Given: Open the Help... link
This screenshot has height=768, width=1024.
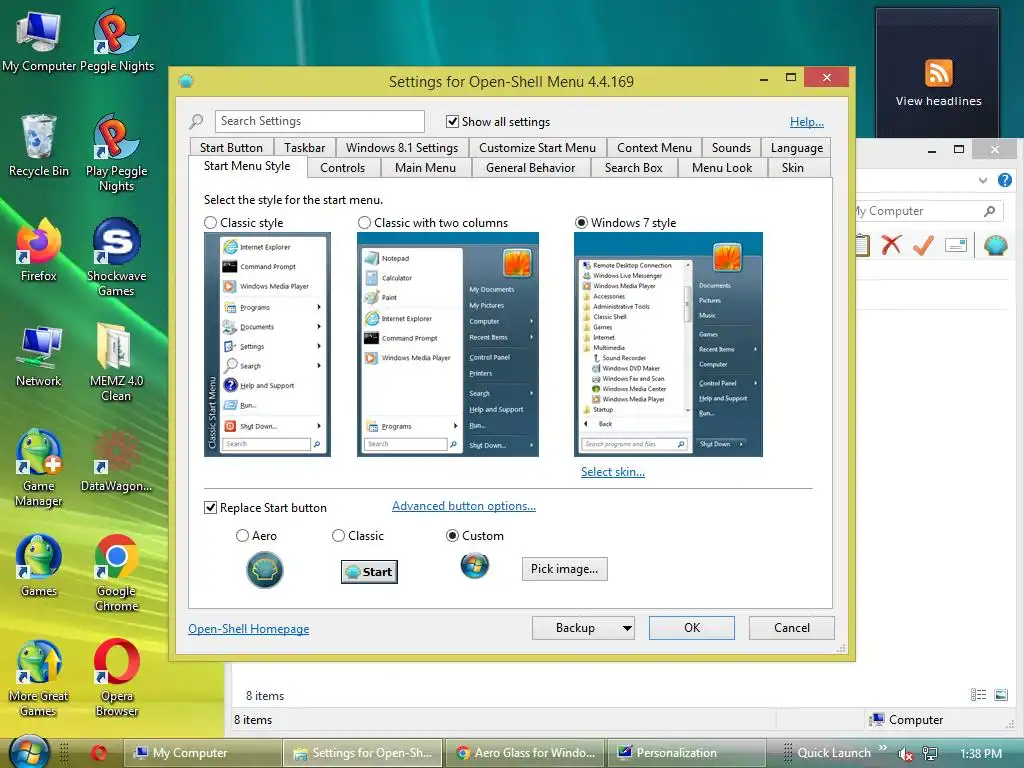Looking at the screenshot, I should [x=807, y=121].
